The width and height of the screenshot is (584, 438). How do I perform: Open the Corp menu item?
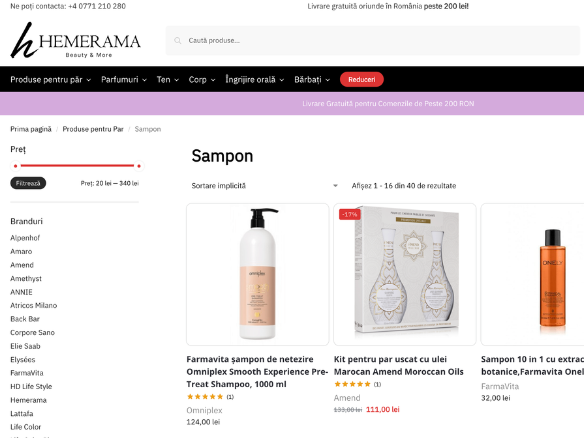[x=202, y=79]
